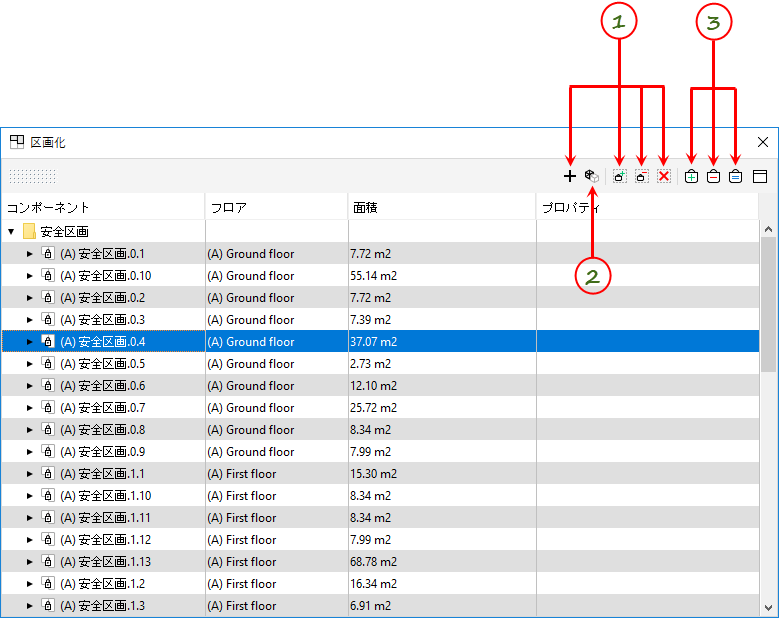Click the red X clear selection icon
The height and width of the screenshot is (618, 779).
coord(664,176)
